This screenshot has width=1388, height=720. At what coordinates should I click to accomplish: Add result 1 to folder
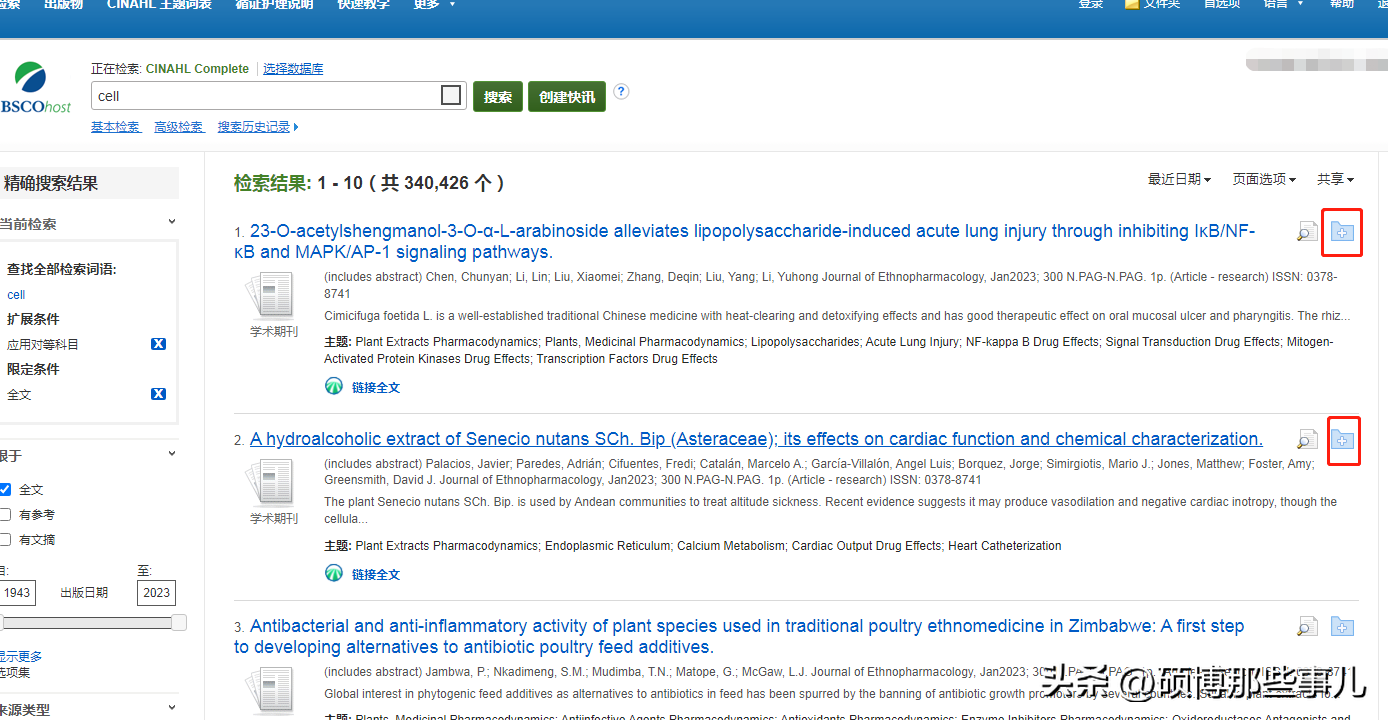pos(1342,233)
